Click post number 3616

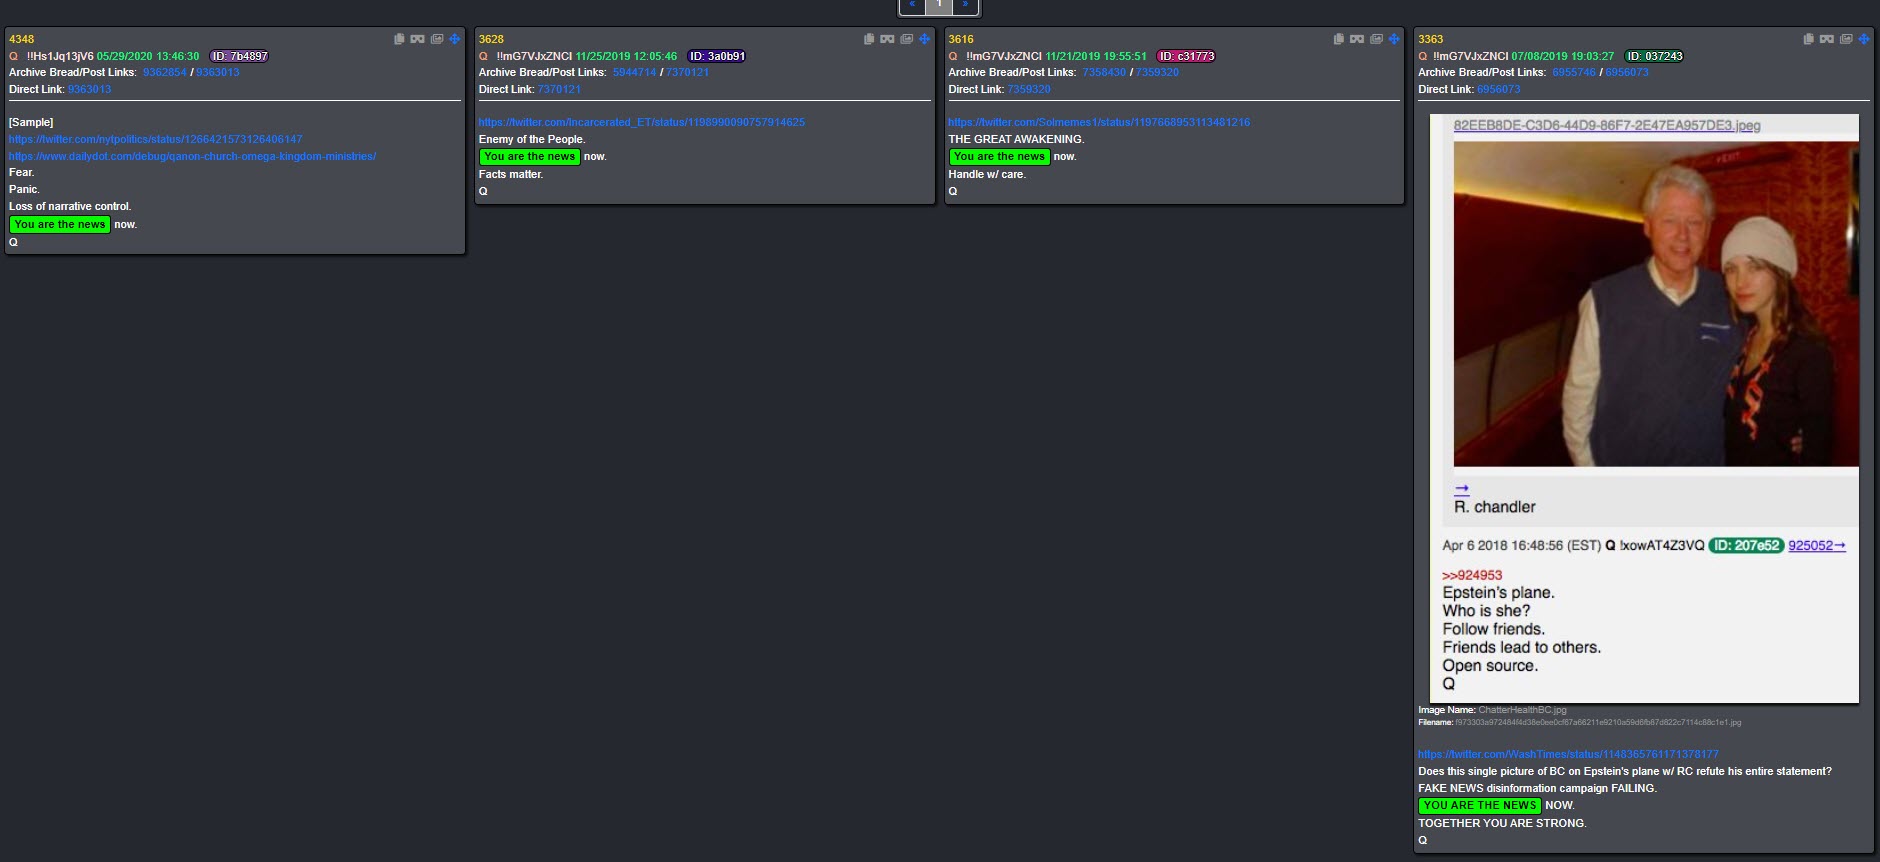(x=961, y=39)
